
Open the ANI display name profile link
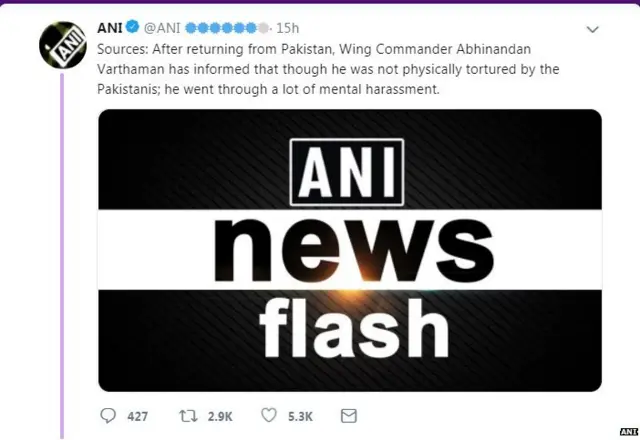click(x=109, y=28)
